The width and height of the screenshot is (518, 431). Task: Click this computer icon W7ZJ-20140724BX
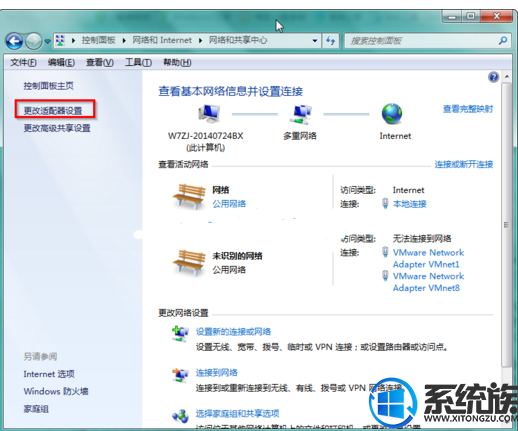click(209, 113)
